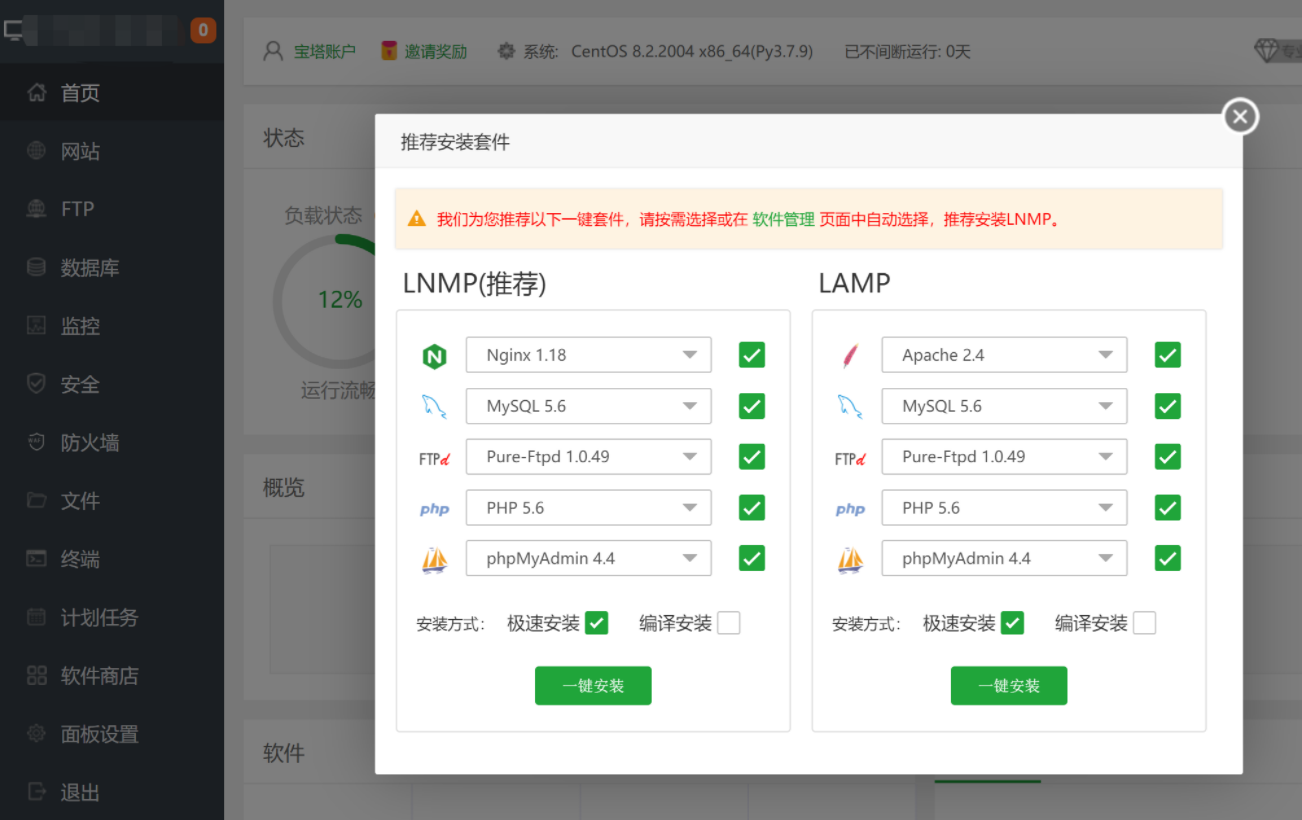Click the warning triangle icon in the notice
Screen dimensions: 1302x820
[417, 219]
